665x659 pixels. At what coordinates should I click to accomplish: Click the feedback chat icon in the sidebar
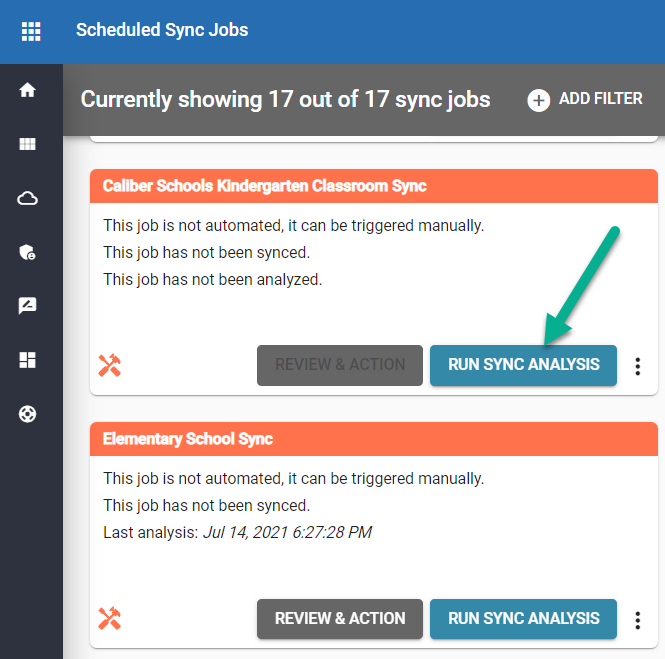tap(28, 307)
